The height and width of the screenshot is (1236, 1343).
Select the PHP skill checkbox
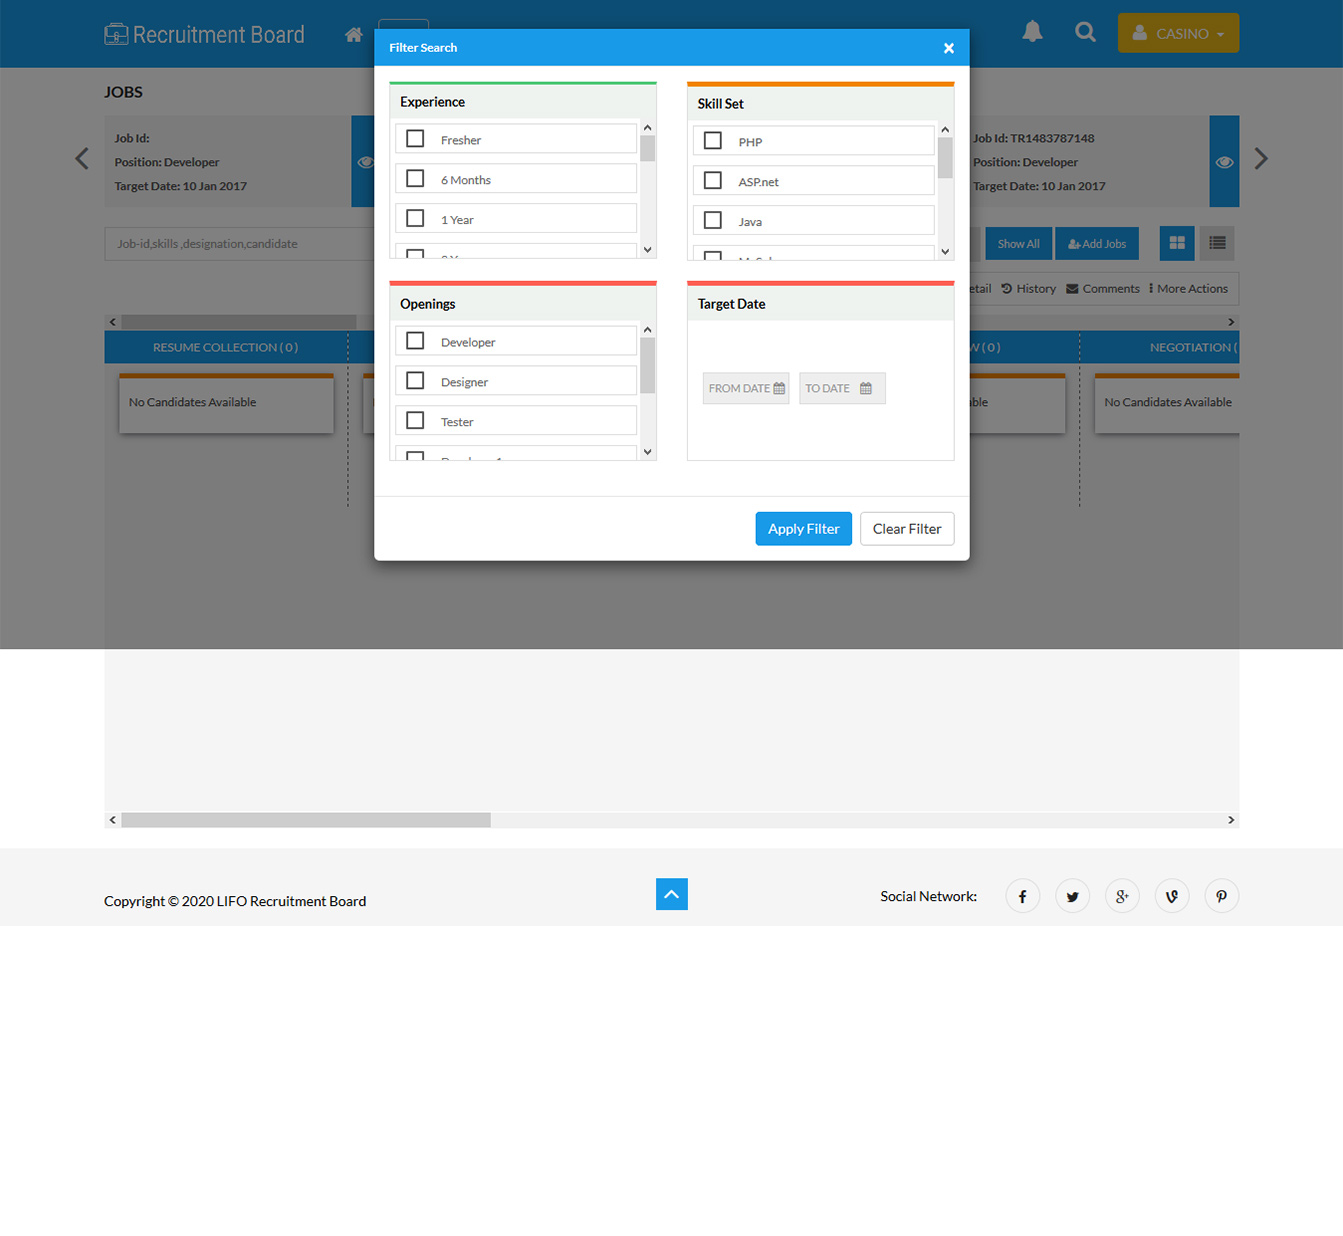pos(713,141)
